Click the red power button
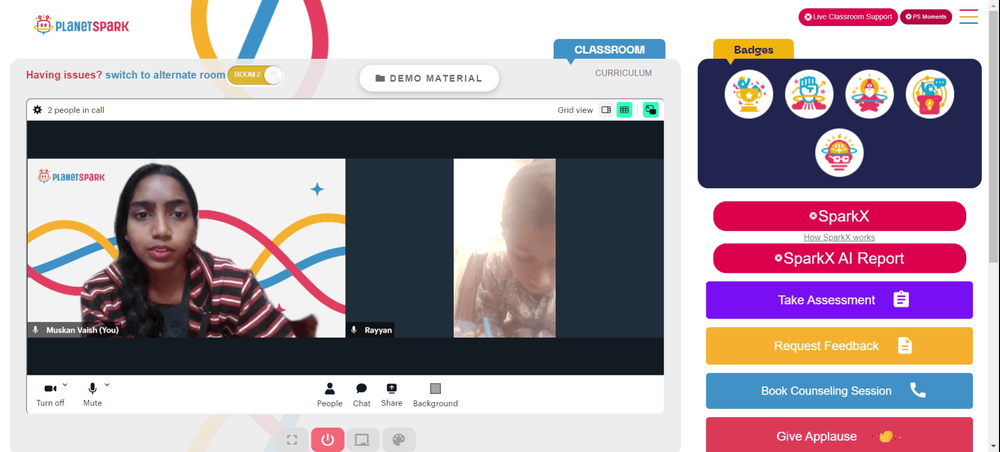Image resolution: width=1000 pixels, height=452 pixels. (328, 440)
